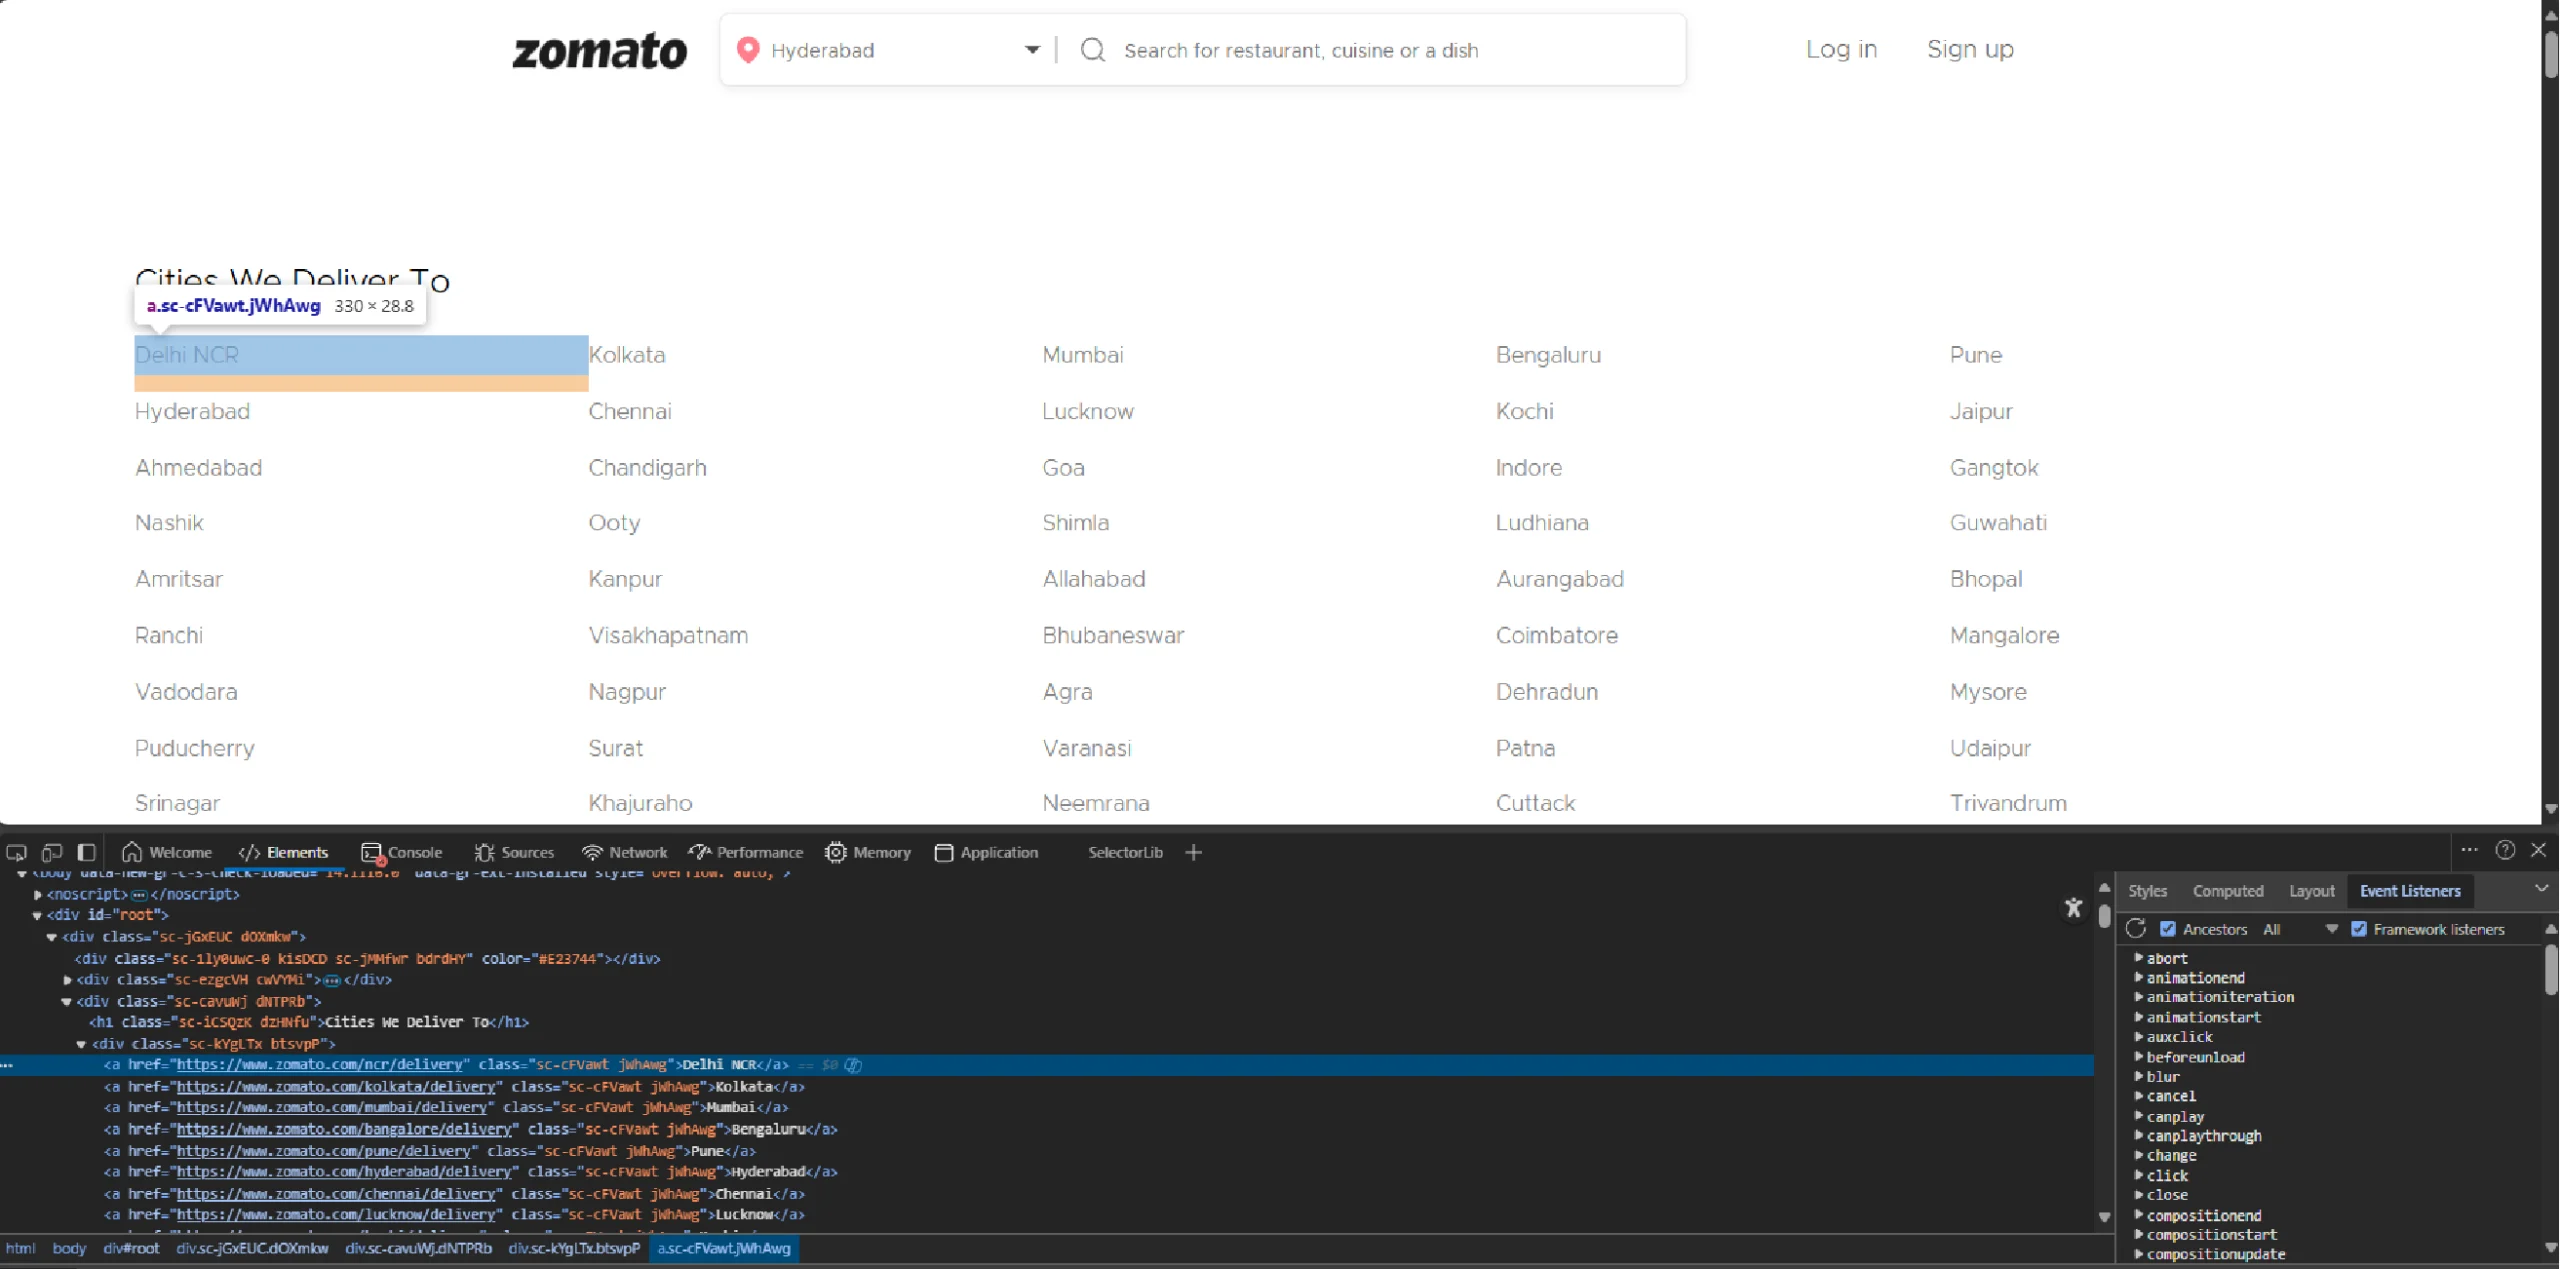Expand the abort event listener
Screen dimensions: 2560x1269
click(x=2139, y=958)
